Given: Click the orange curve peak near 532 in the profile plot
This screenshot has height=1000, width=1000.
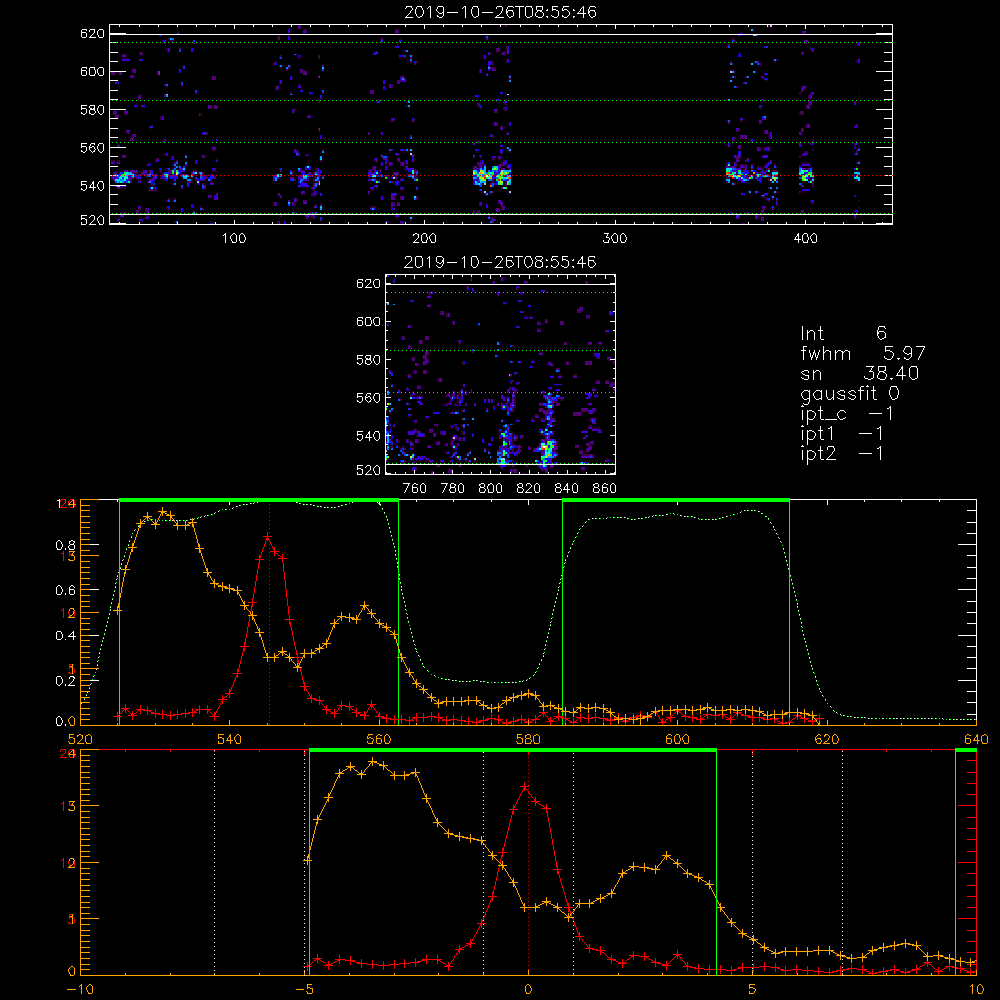Looking at the screenshot, I should point(163,511).
